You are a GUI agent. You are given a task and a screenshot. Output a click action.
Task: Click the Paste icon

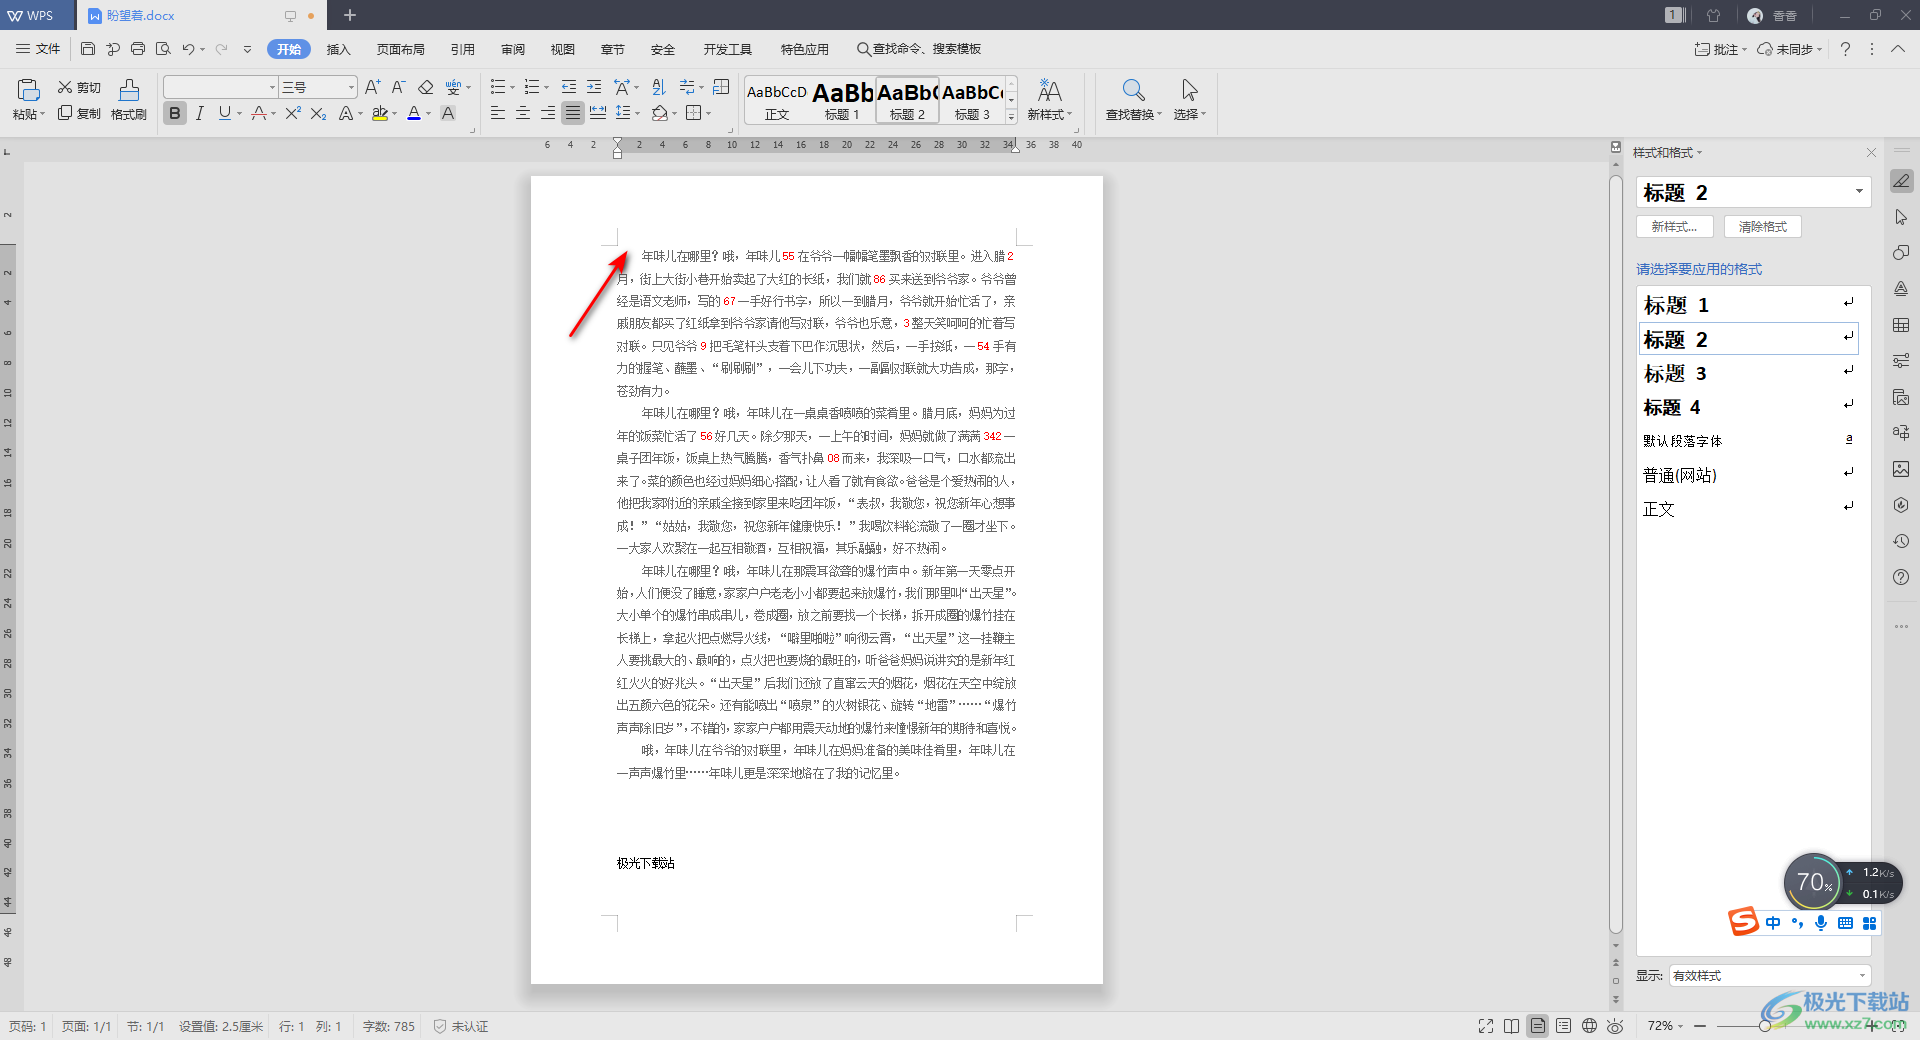pos(29,89)
